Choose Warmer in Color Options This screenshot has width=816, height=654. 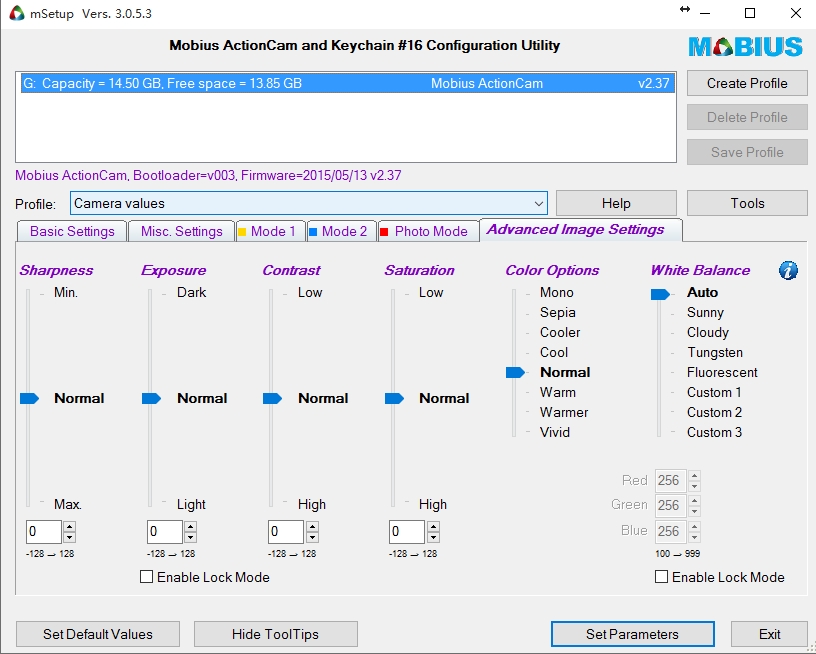pos(564,412)
